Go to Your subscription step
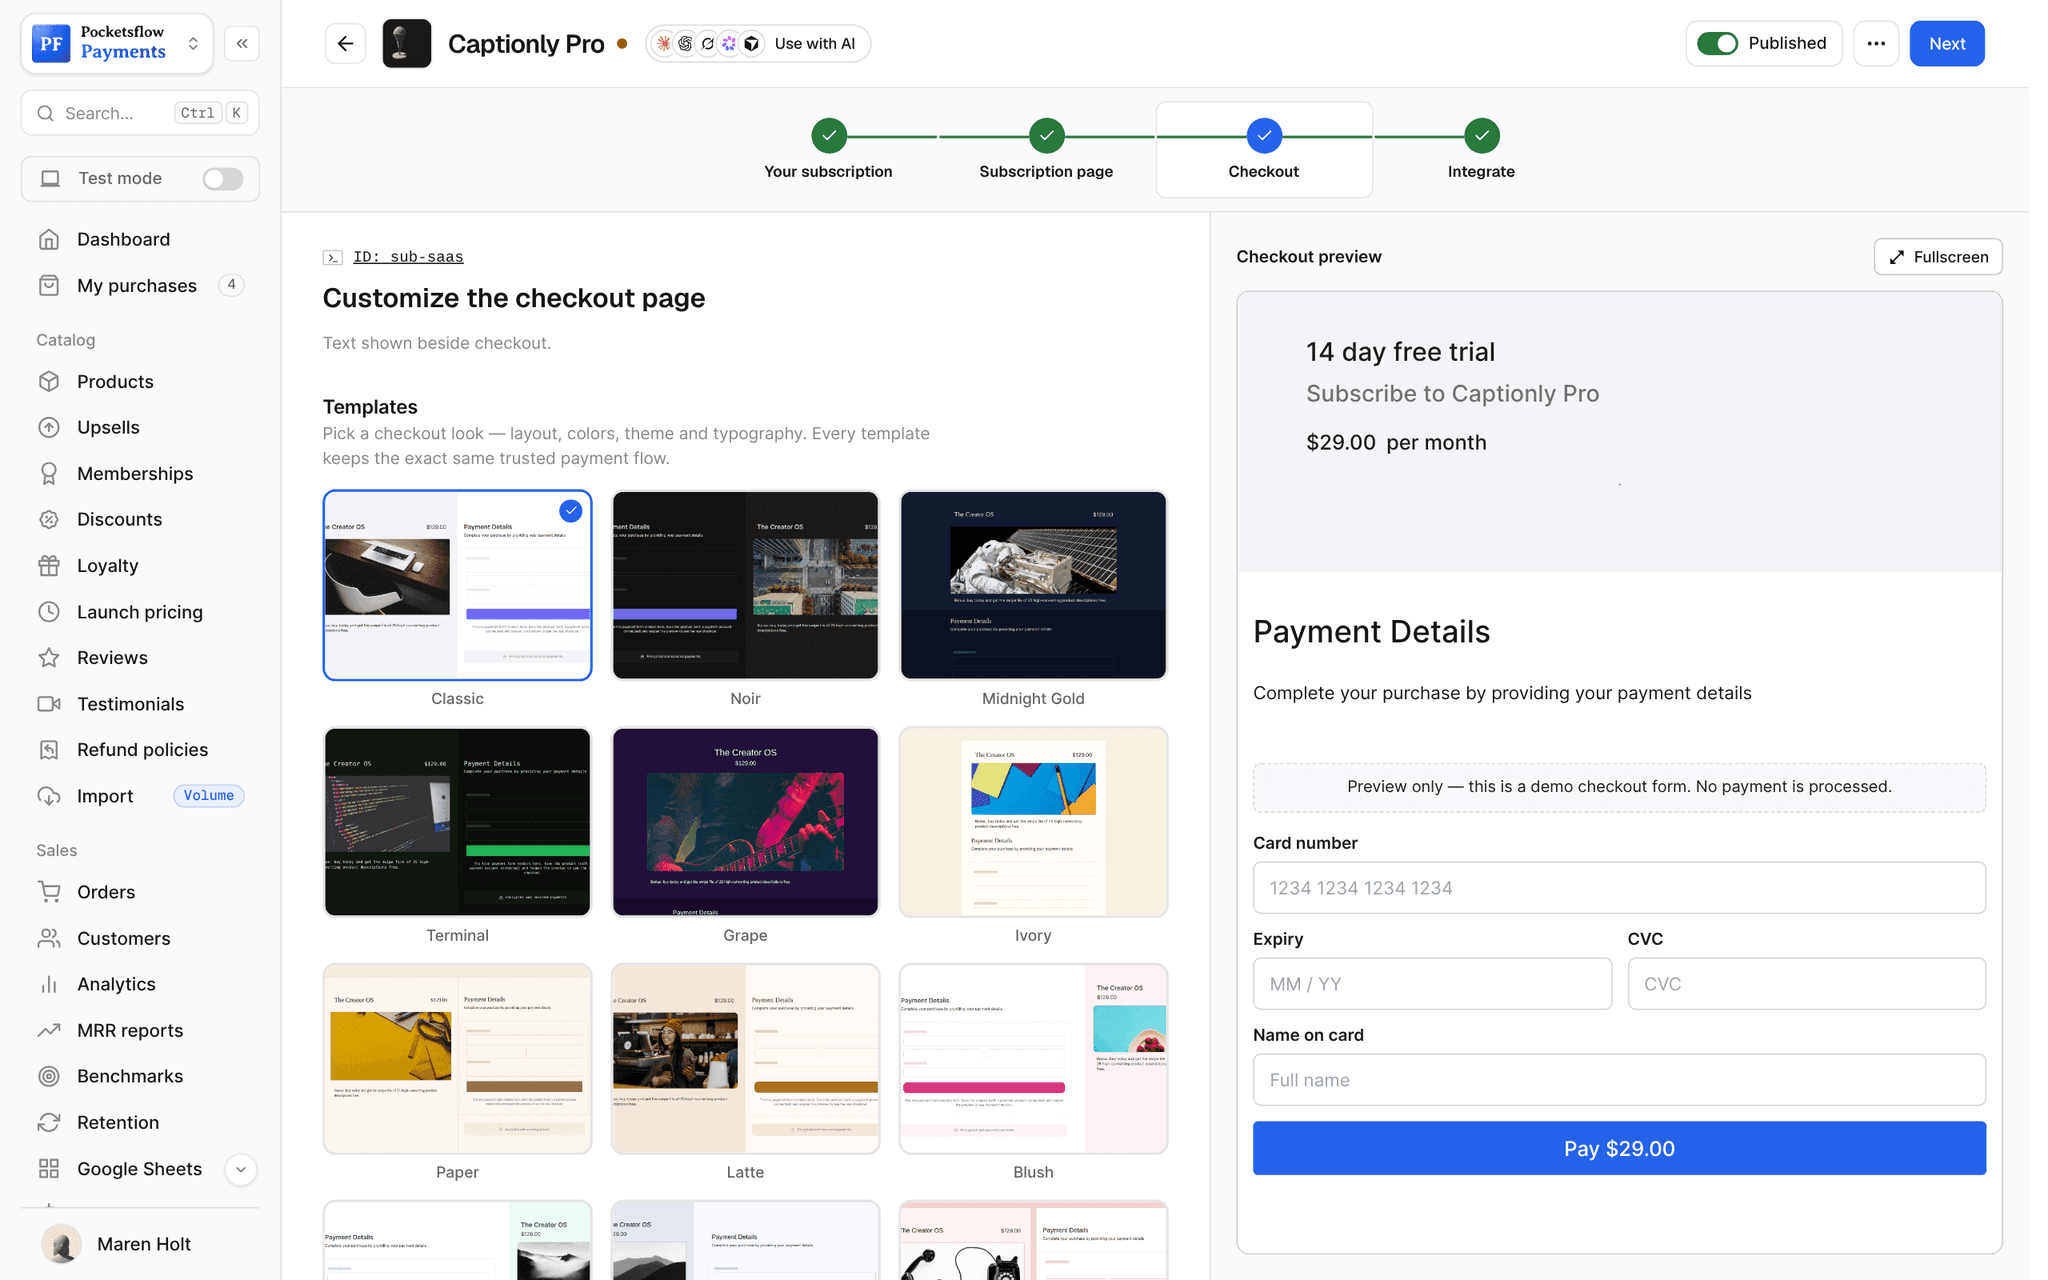Image resolution: width=2048 pixels, height=1280 pixels. pos(828,150)
